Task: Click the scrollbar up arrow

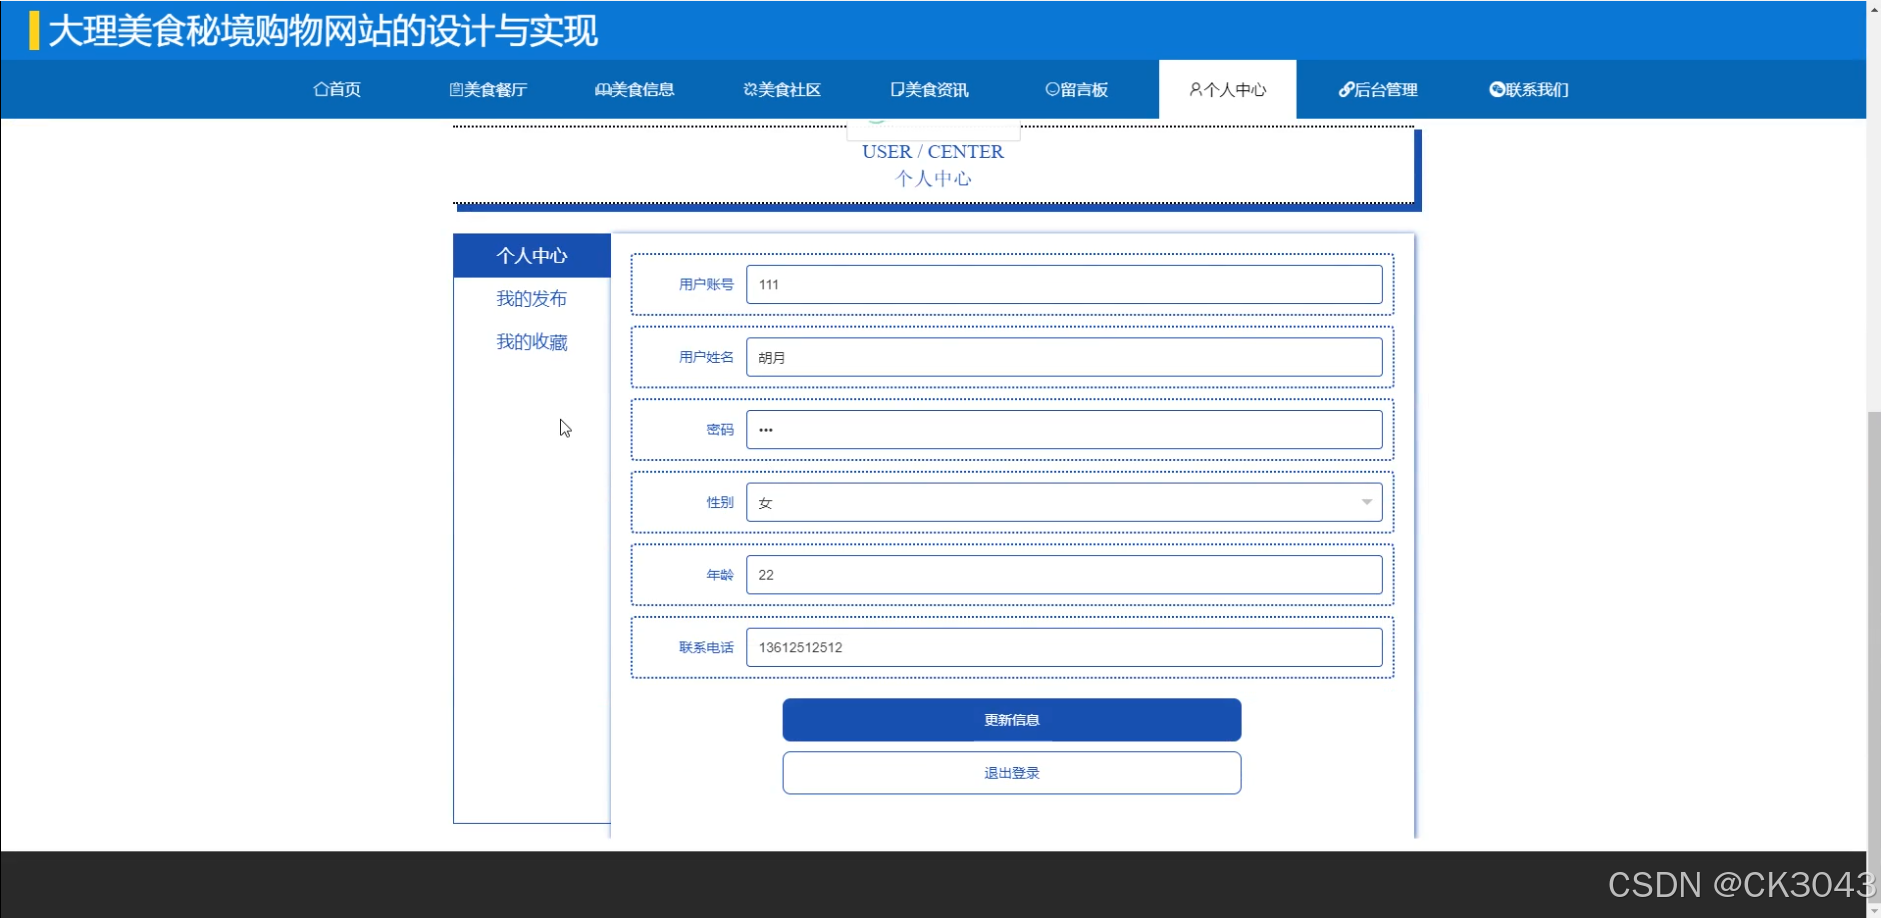Action: [x=1873, y=8]
